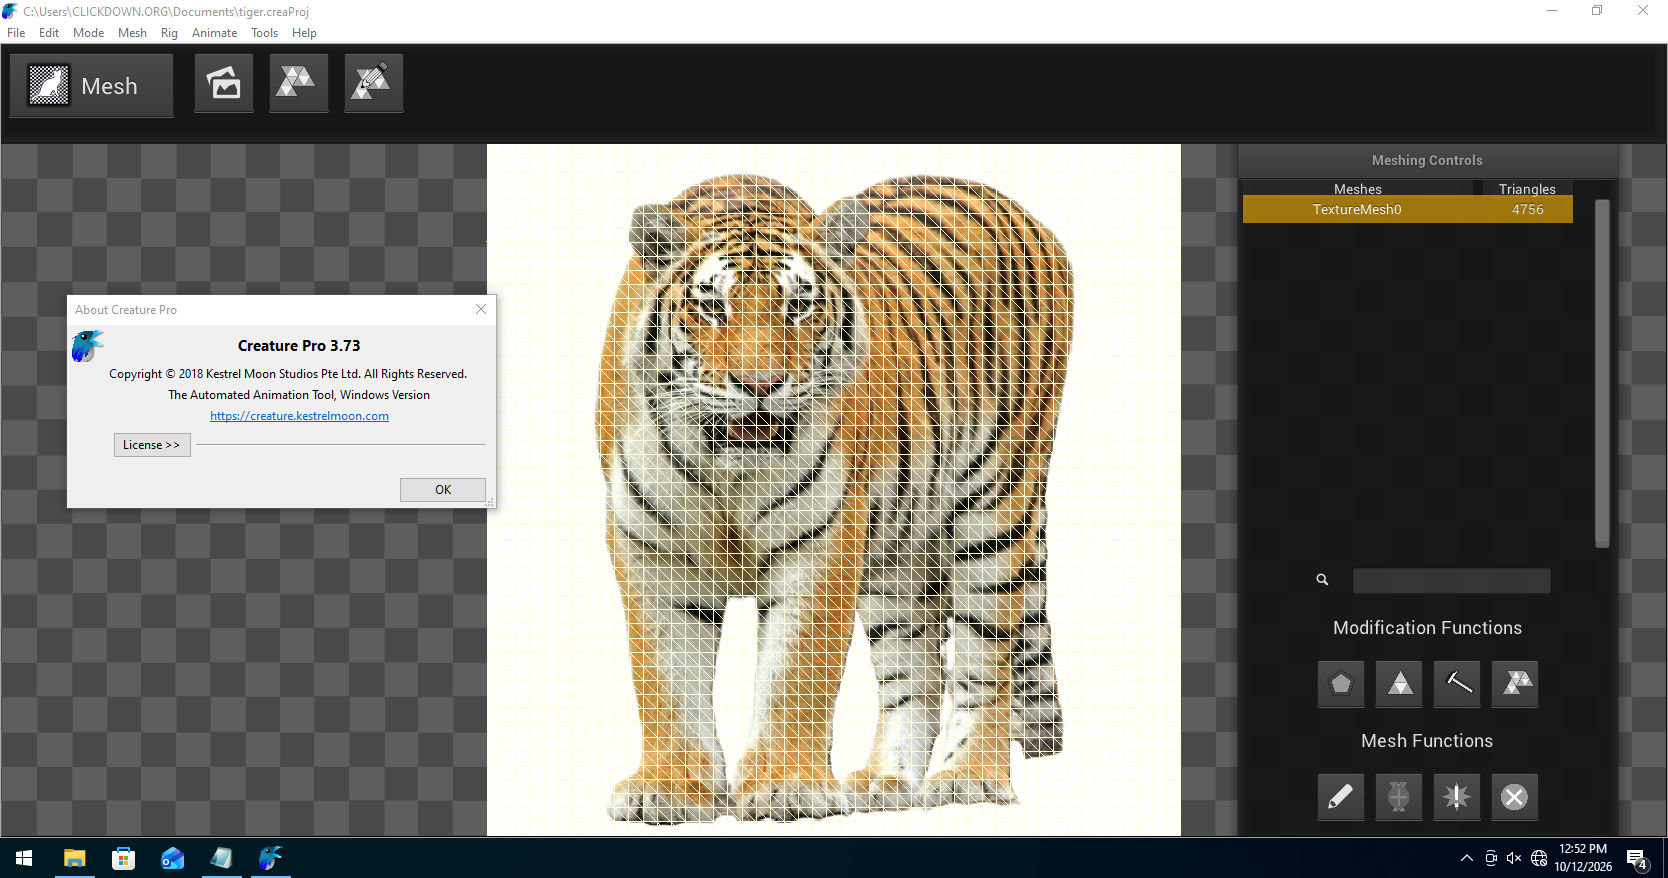
Task: Open Microsoft Store from the taskbar
Action: coord(123,858)
